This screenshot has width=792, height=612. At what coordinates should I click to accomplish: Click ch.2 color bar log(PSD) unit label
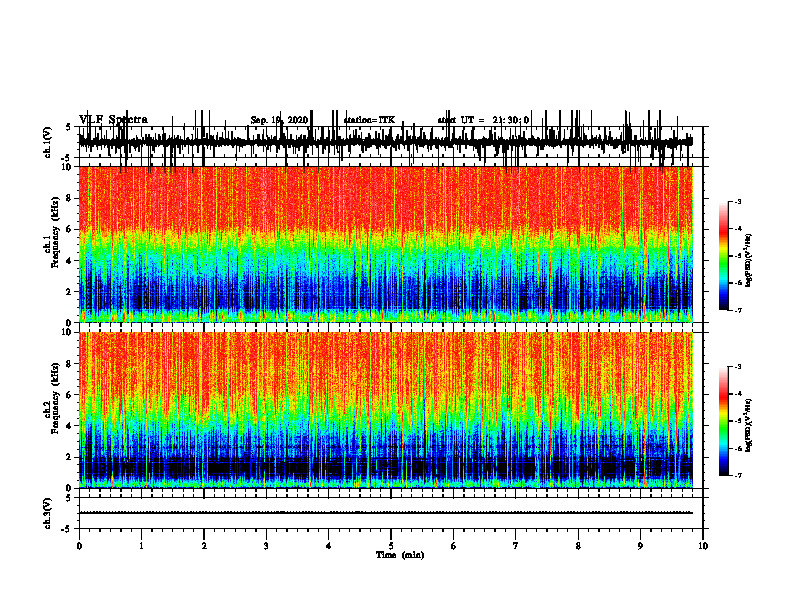(x=749, y=425)
